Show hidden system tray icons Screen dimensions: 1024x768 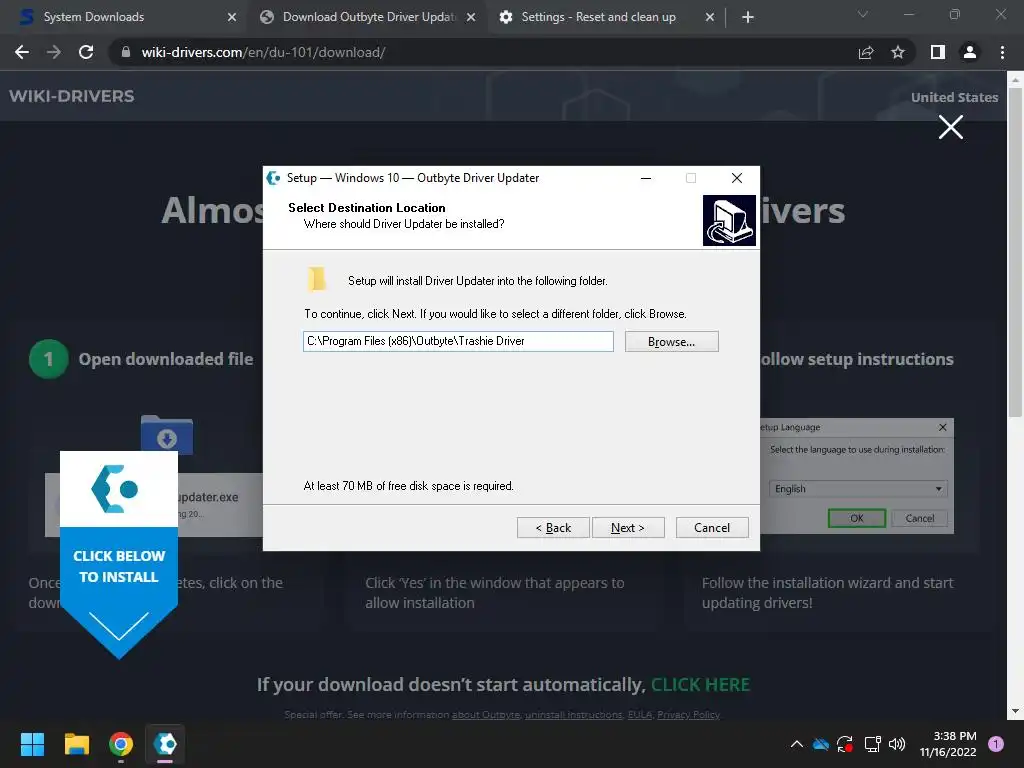coord(797,744)
